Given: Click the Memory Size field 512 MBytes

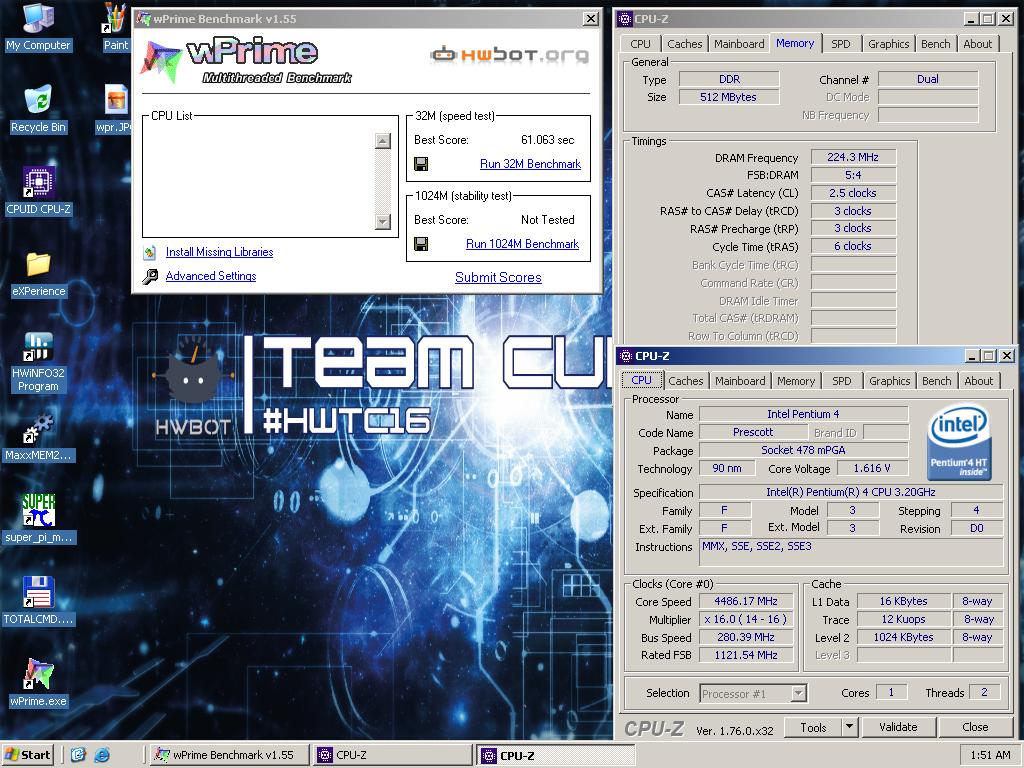Looking at the screenshot, I should 729,97.
